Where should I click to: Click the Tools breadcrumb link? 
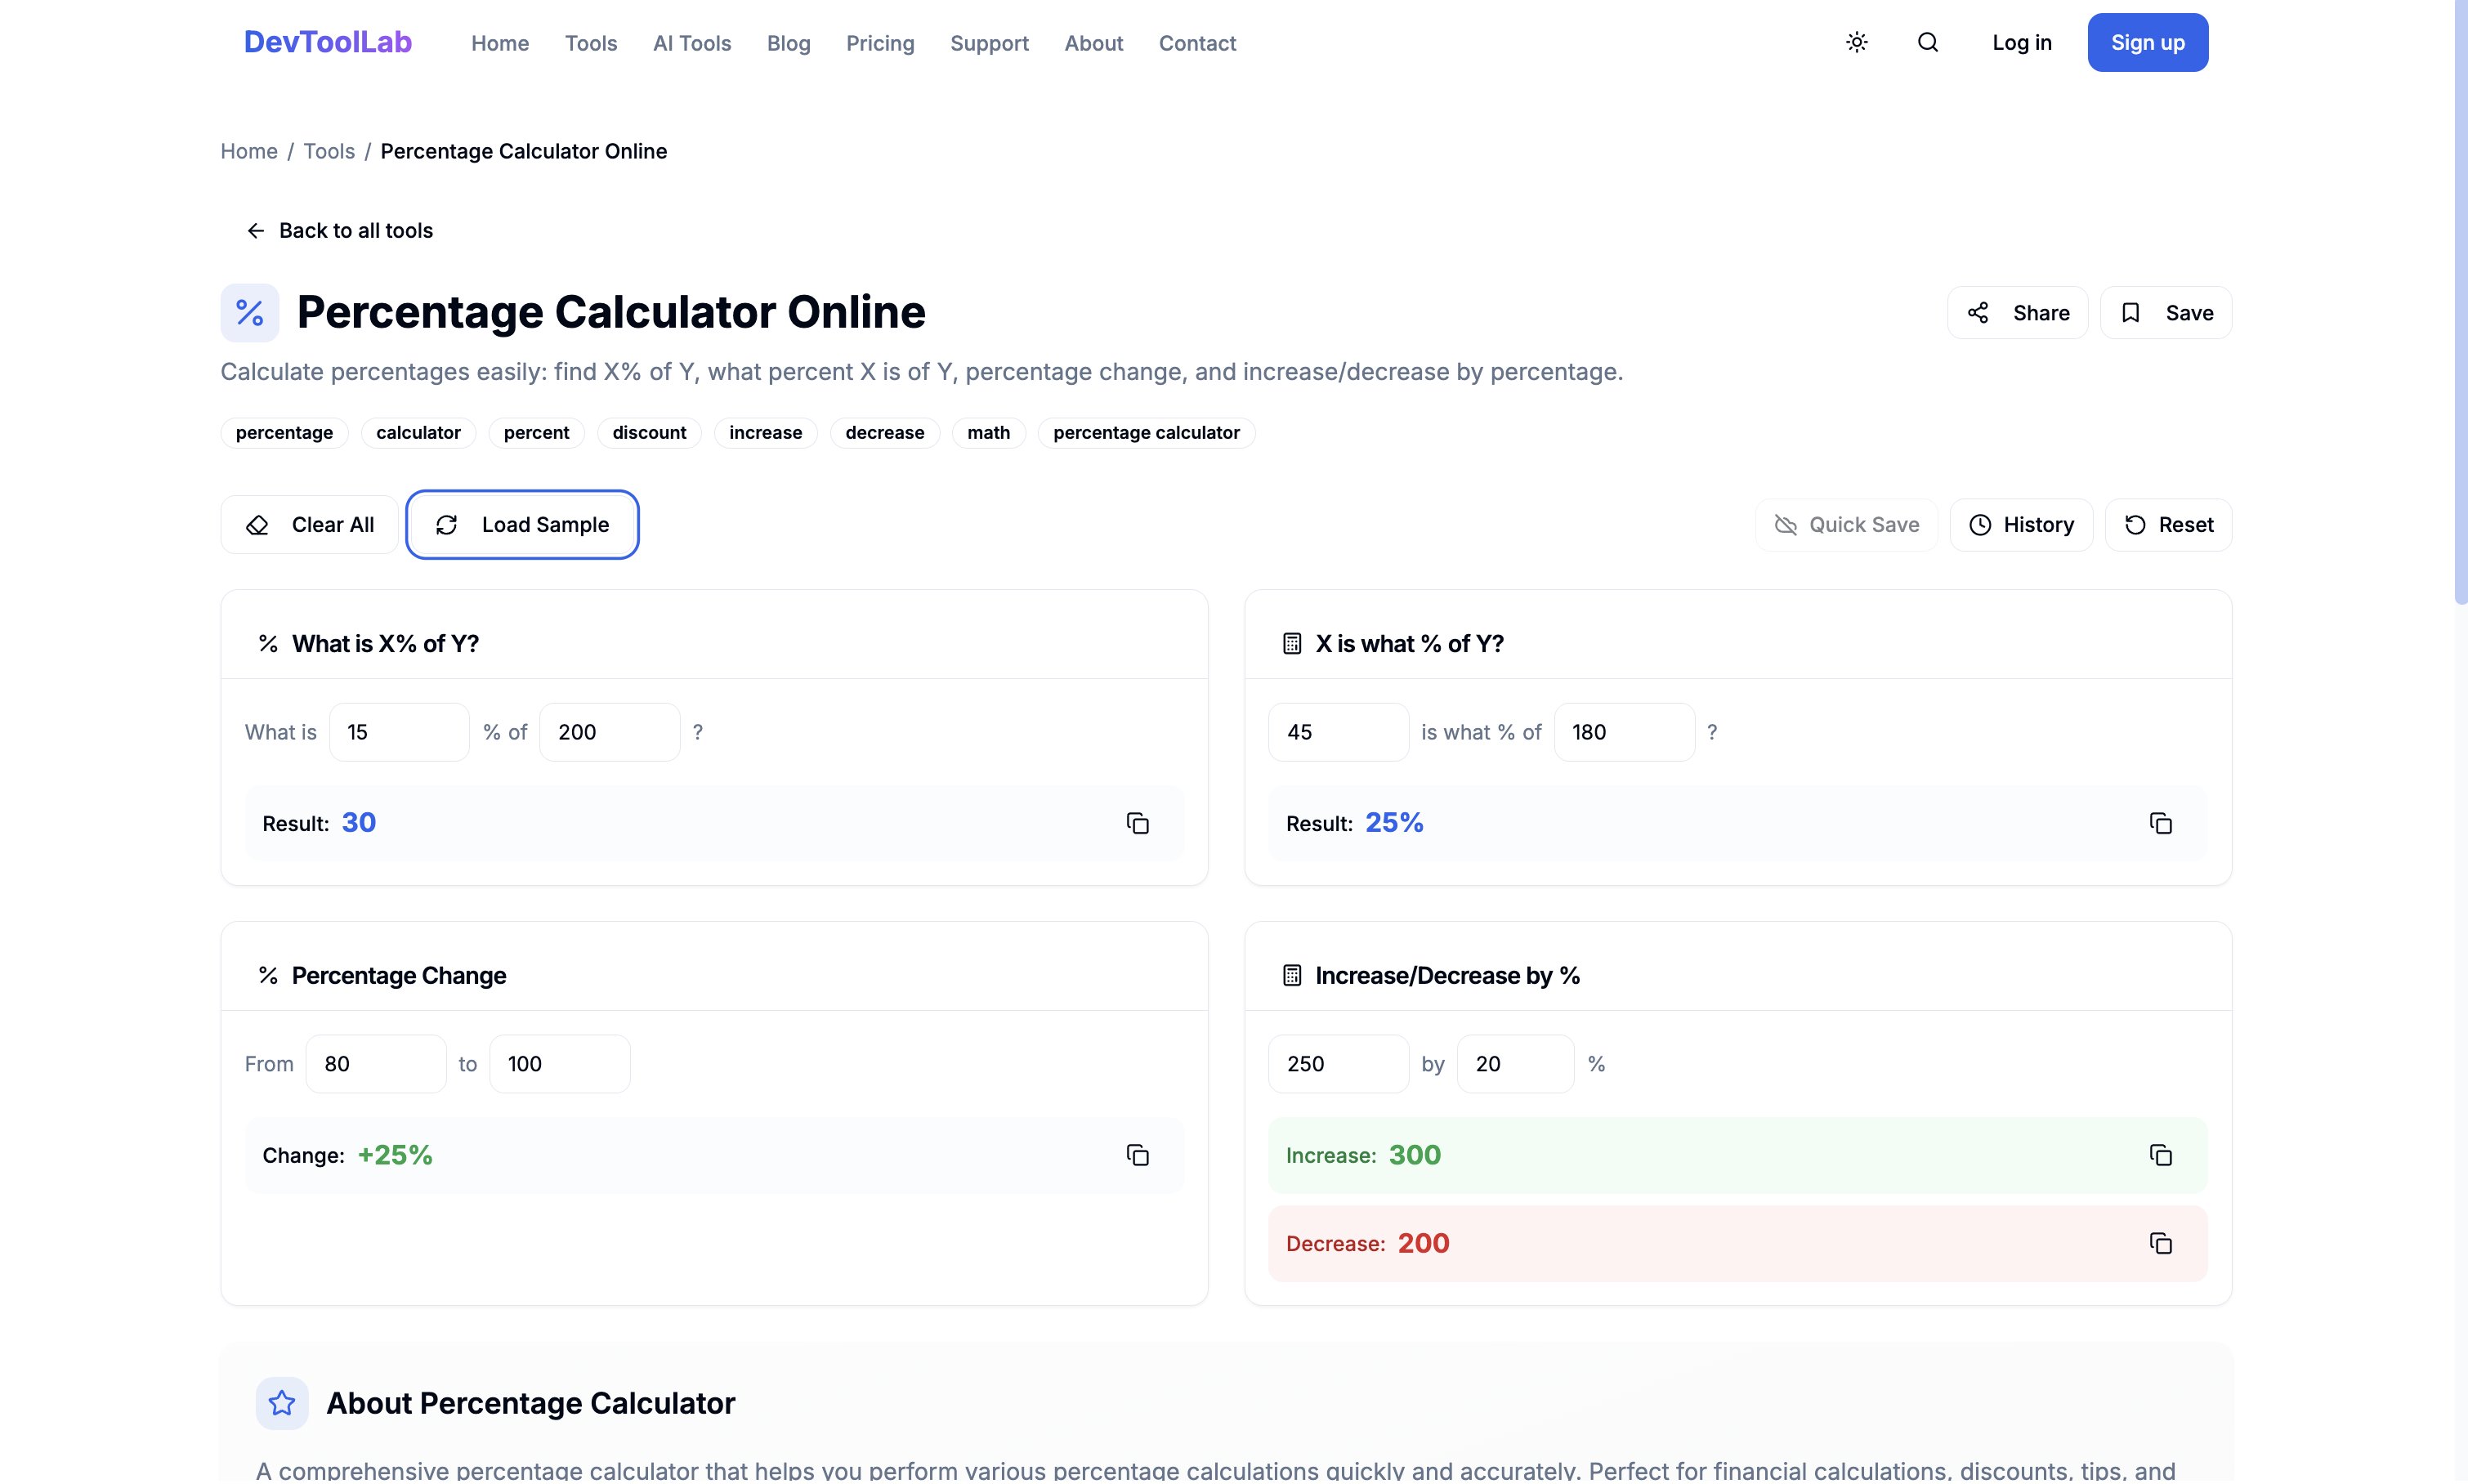point(328,151)
